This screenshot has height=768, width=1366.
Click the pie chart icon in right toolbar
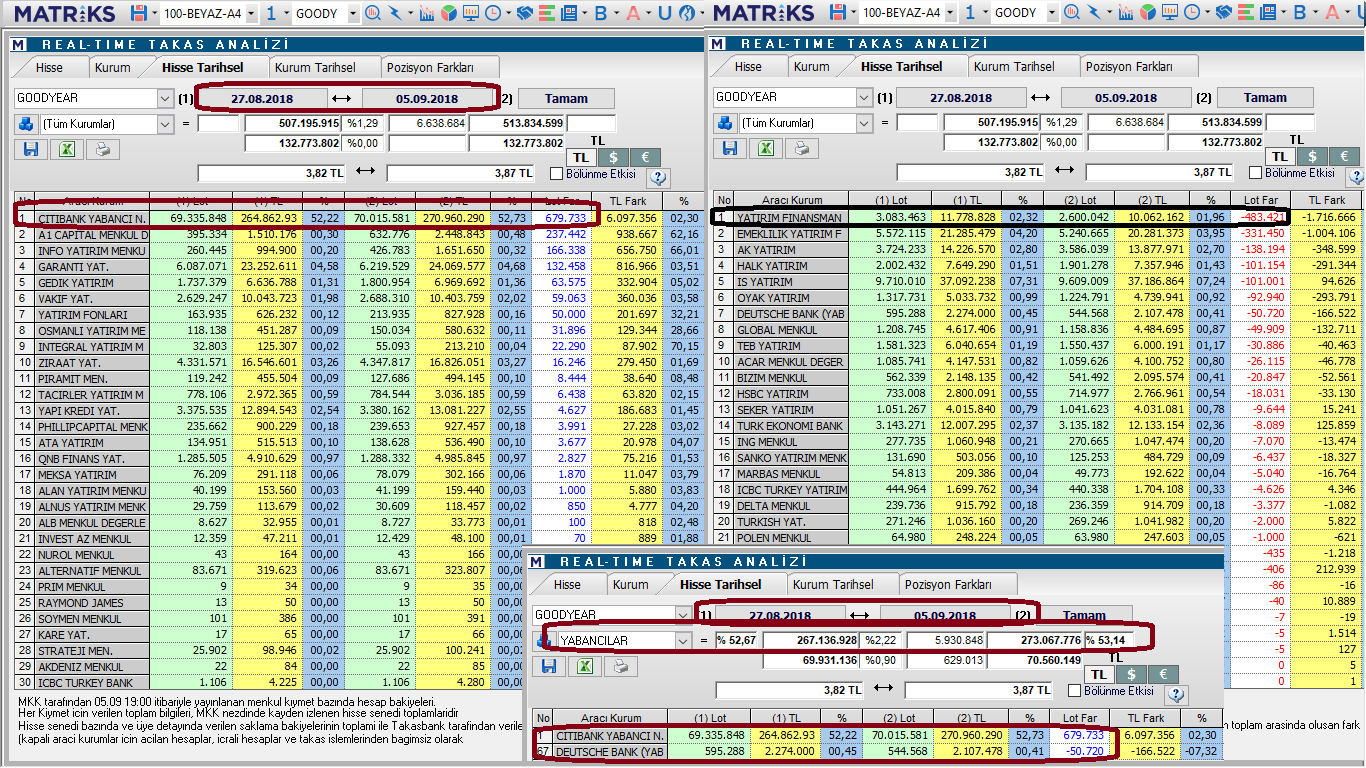(x=1149, y=13)
